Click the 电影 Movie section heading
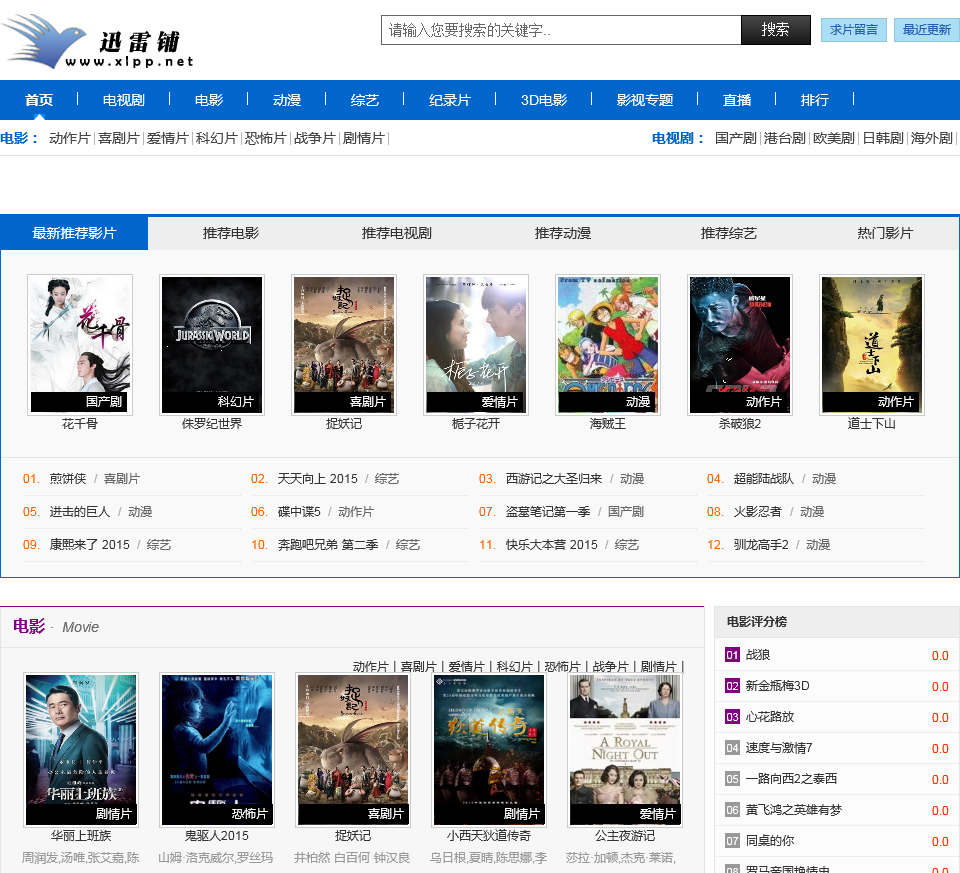This screenshot has height=873, width=960. point(56,627)
